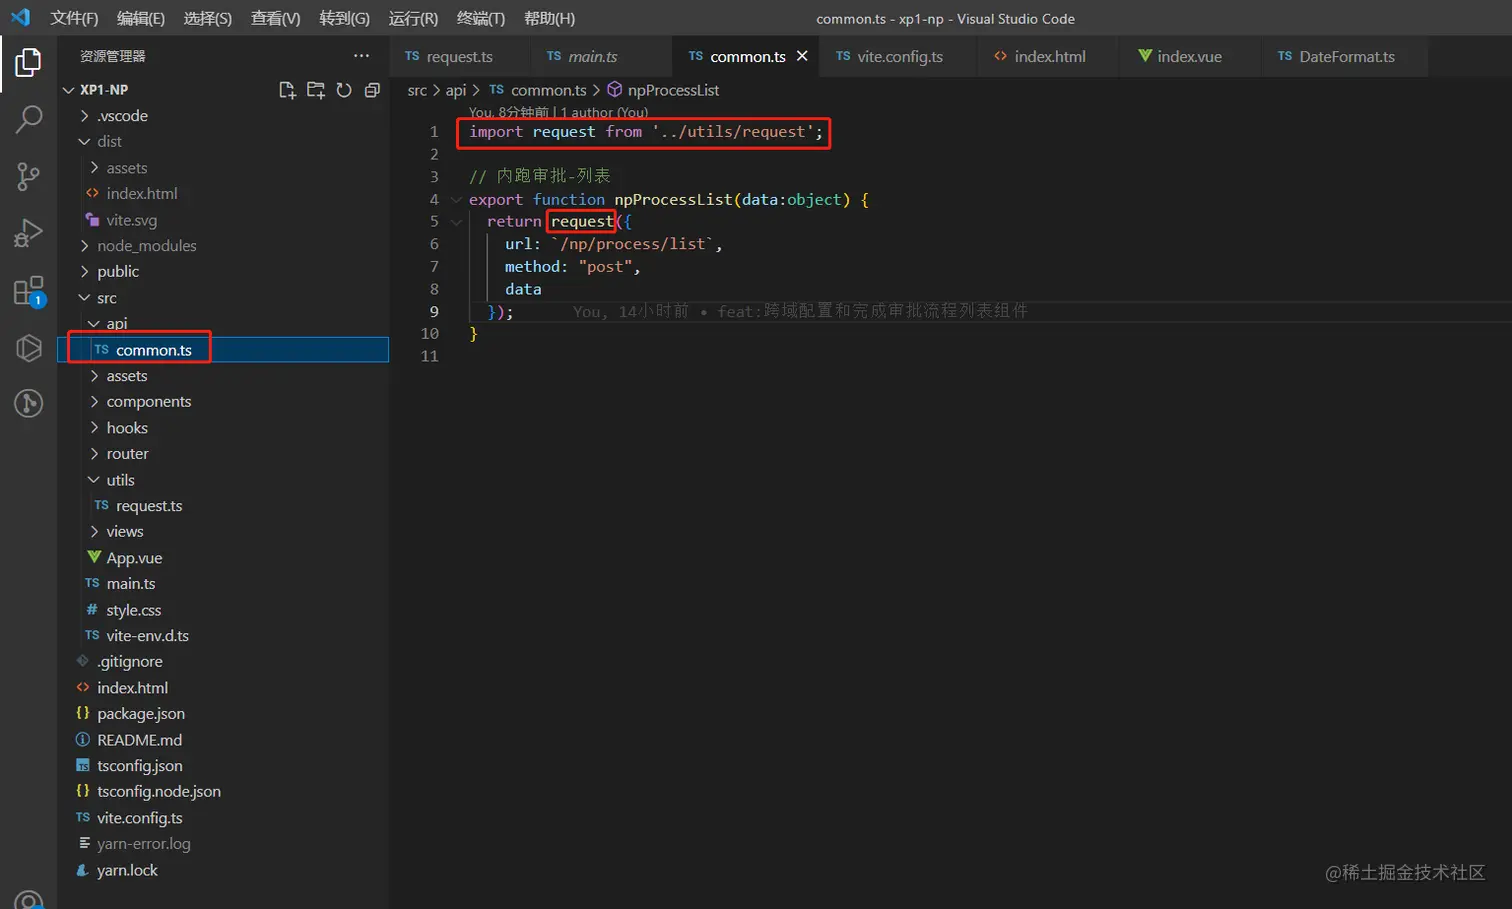Viewport: 1512px width, 909px height.
Task: Open request.ts under utils folder
Action: (224, 506)
